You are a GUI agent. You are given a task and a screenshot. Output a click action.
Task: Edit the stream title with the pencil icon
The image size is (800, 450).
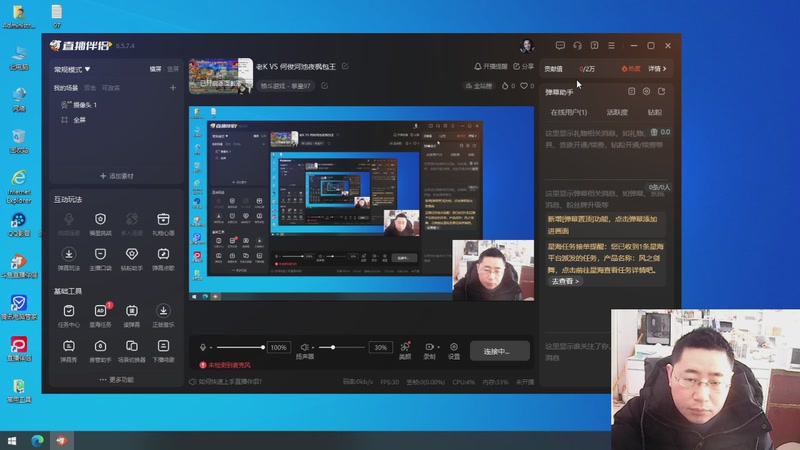tap(345, 66)
